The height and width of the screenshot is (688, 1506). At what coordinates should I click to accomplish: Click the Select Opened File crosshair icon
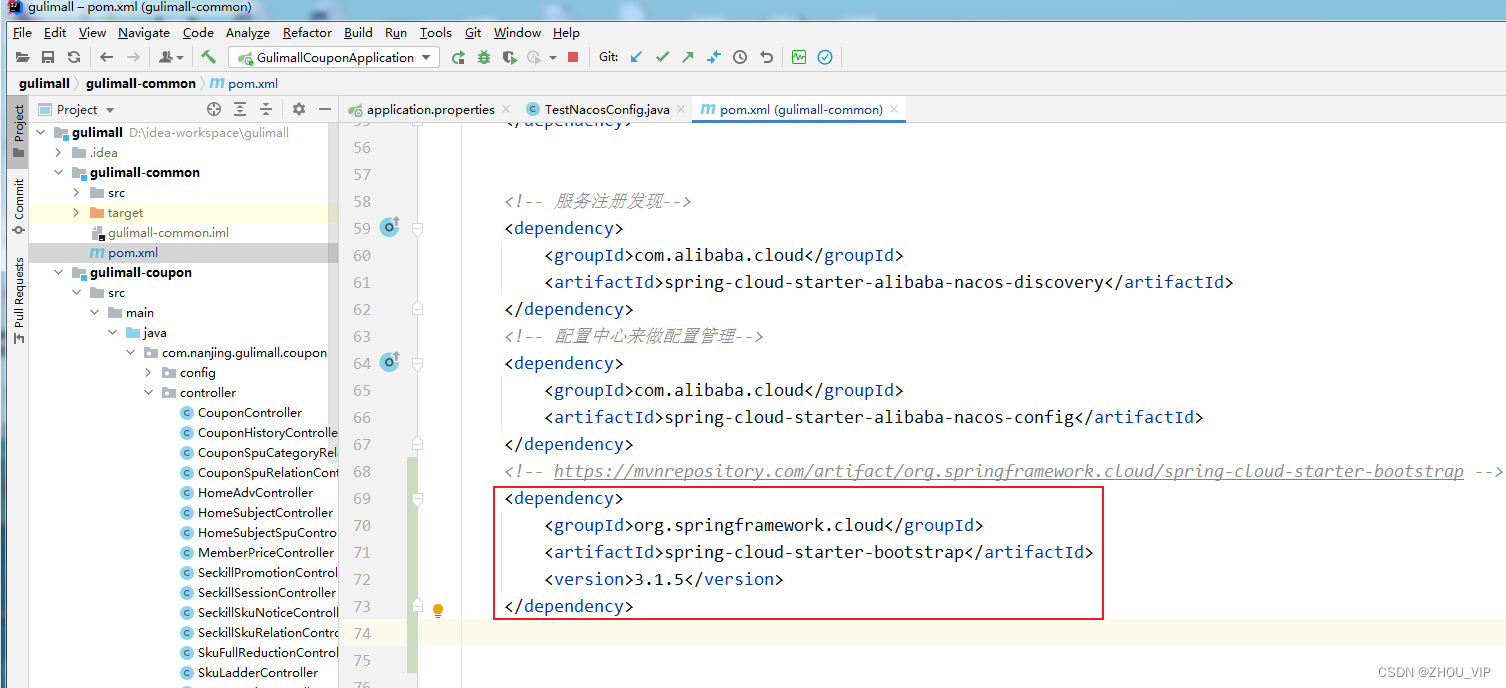tap(214, 109)
